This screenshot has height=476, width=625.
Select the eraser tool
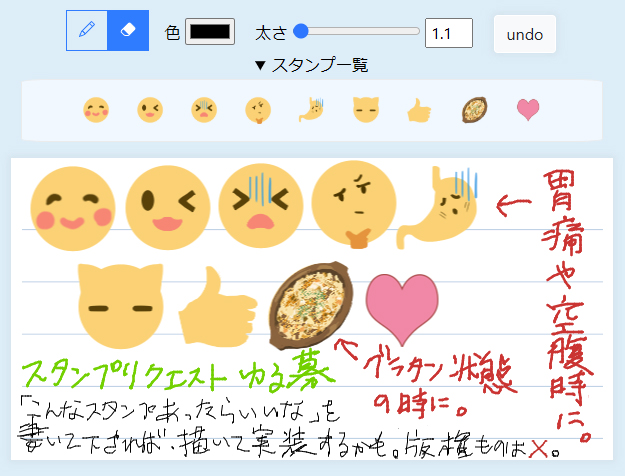pos(128,31)
